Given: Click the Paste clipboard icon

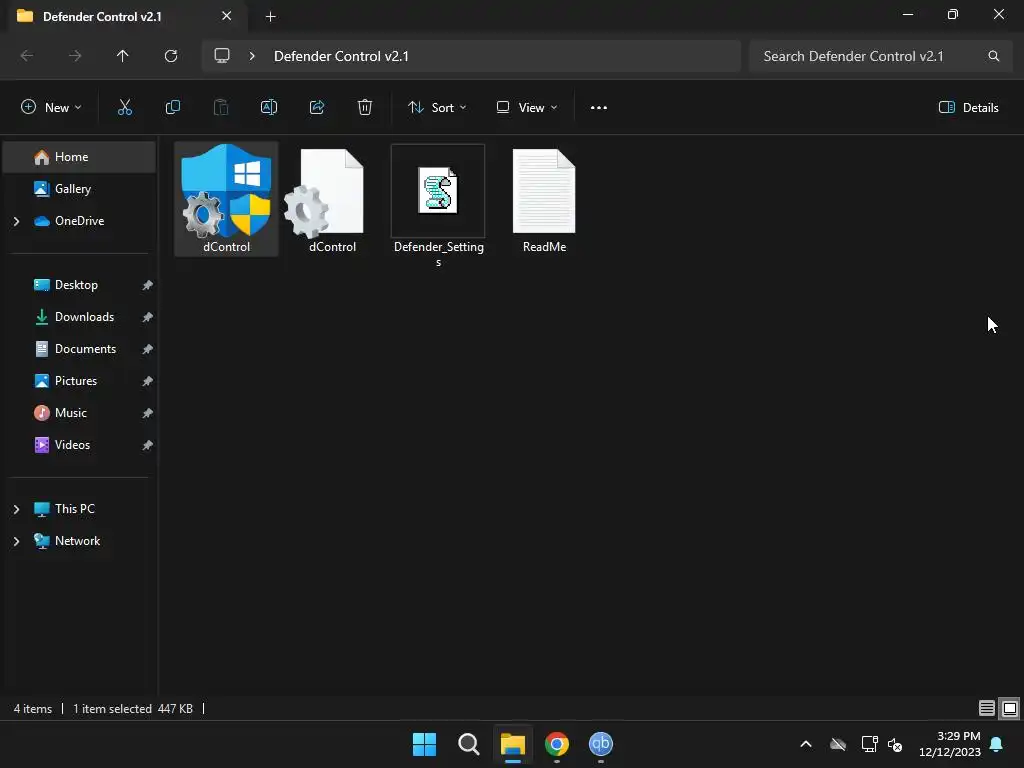Looking at the screenshot, I should pyautogui.click(x=221, y=108).
